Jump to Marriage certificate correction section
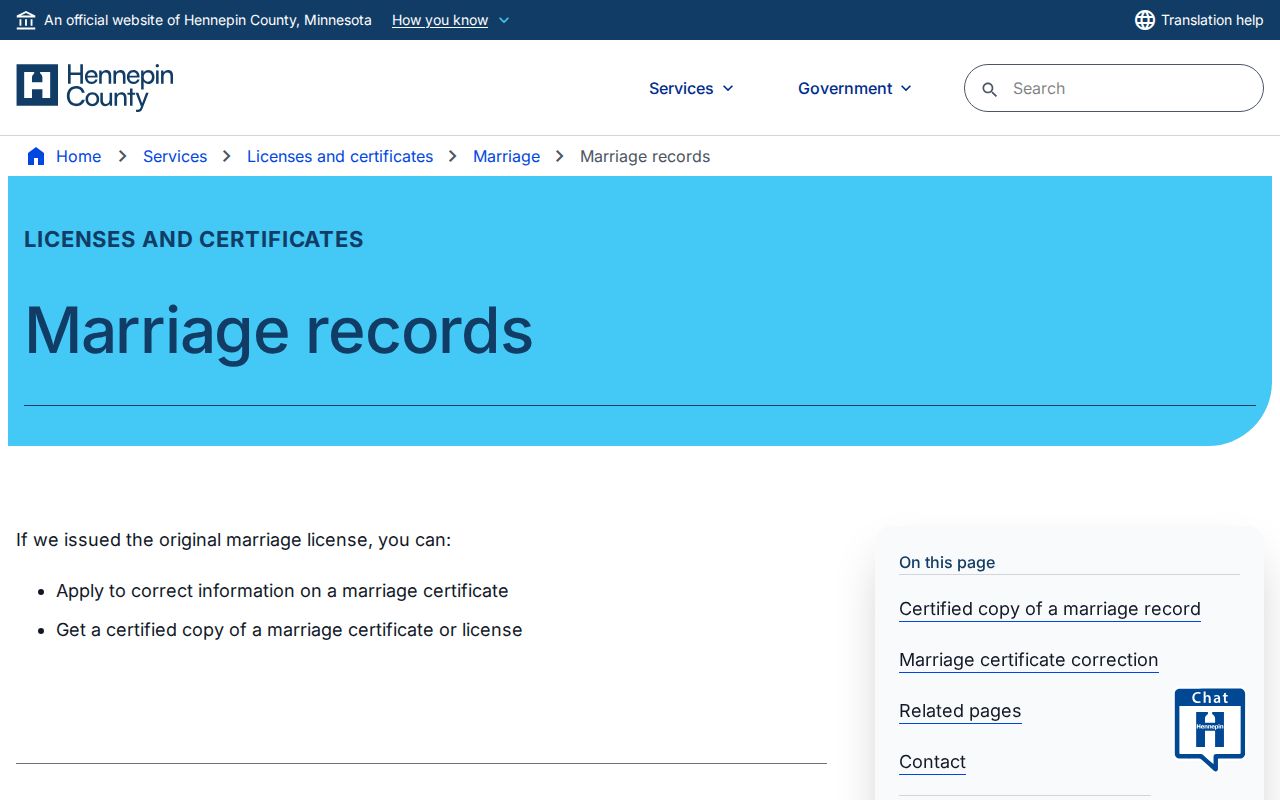The height and width of the screenshot is (800, 1280). click(1028, 660)
